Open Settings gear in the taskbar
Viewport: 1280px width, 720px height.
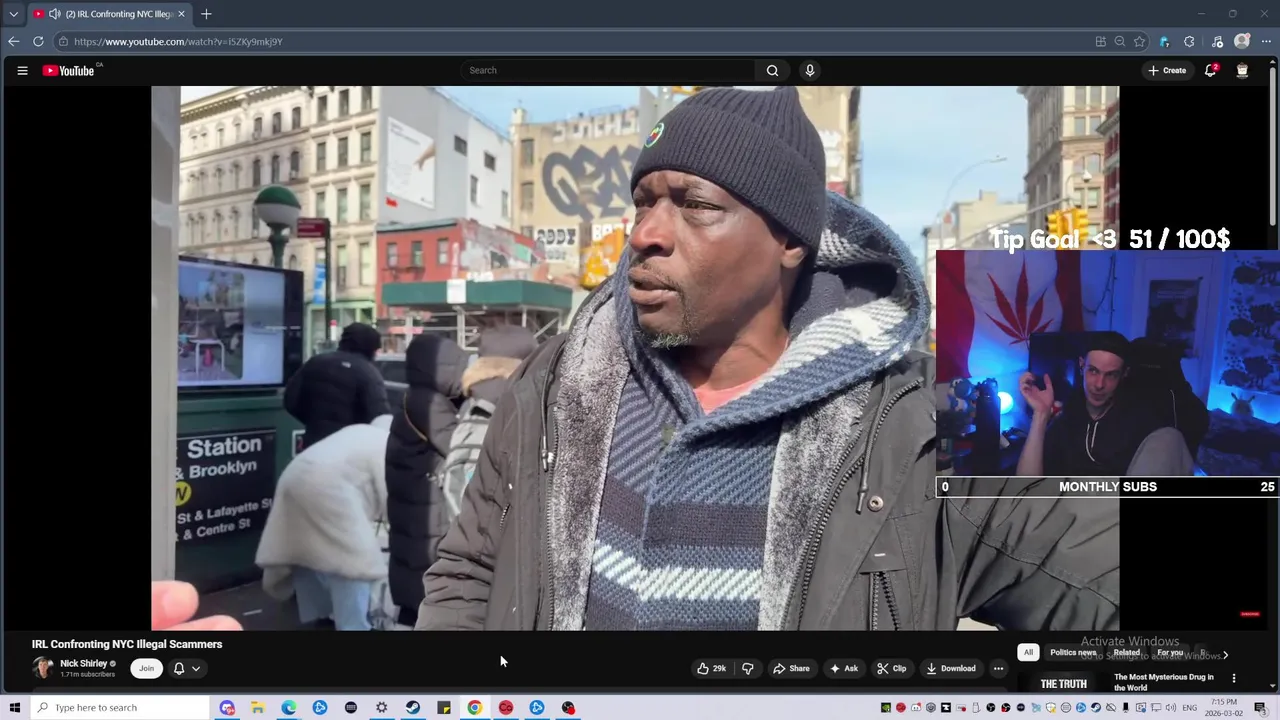click(x=382, y=707)
